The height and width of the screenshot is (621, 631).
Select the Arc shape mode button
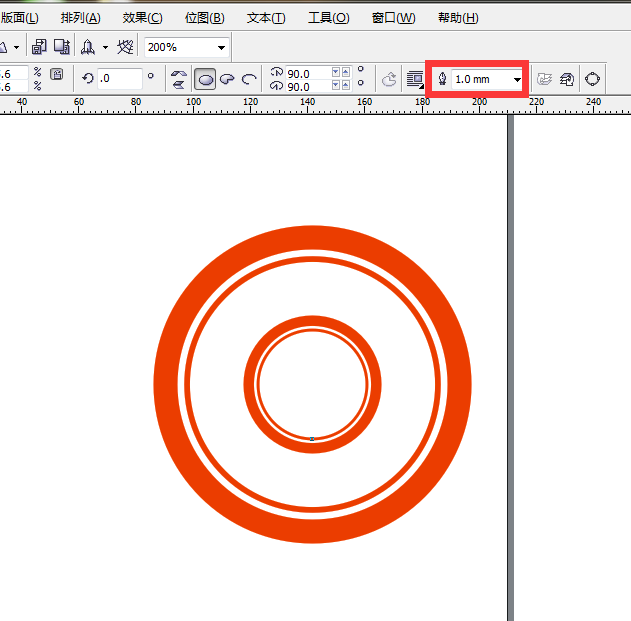(249, 79)
